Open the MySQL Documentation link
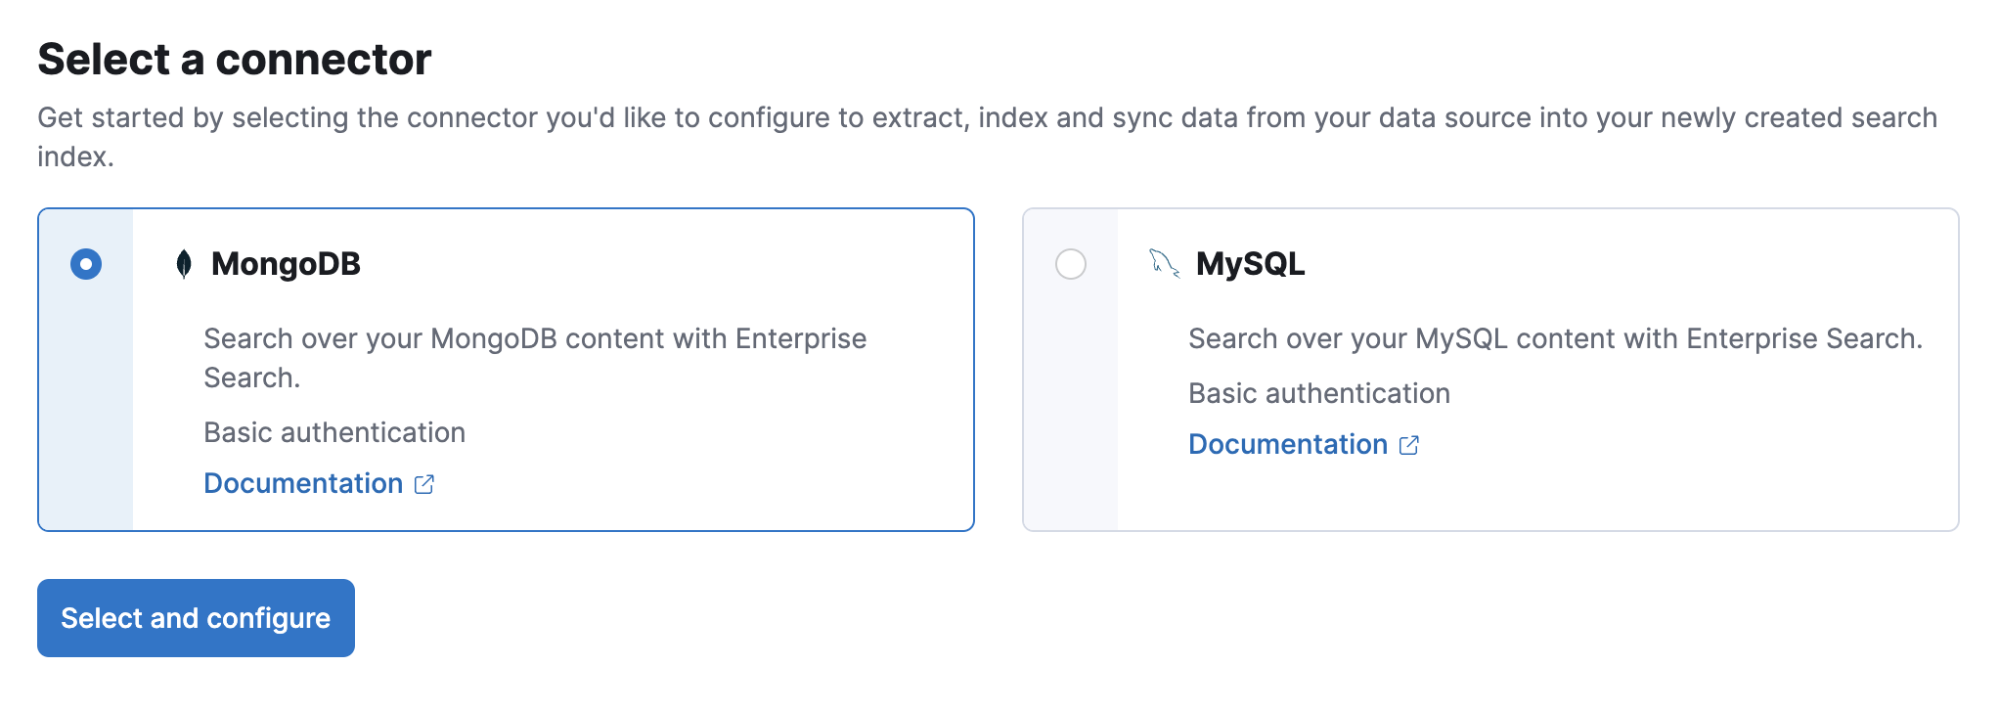1999x709 pixels. (x=1288, y=445)
